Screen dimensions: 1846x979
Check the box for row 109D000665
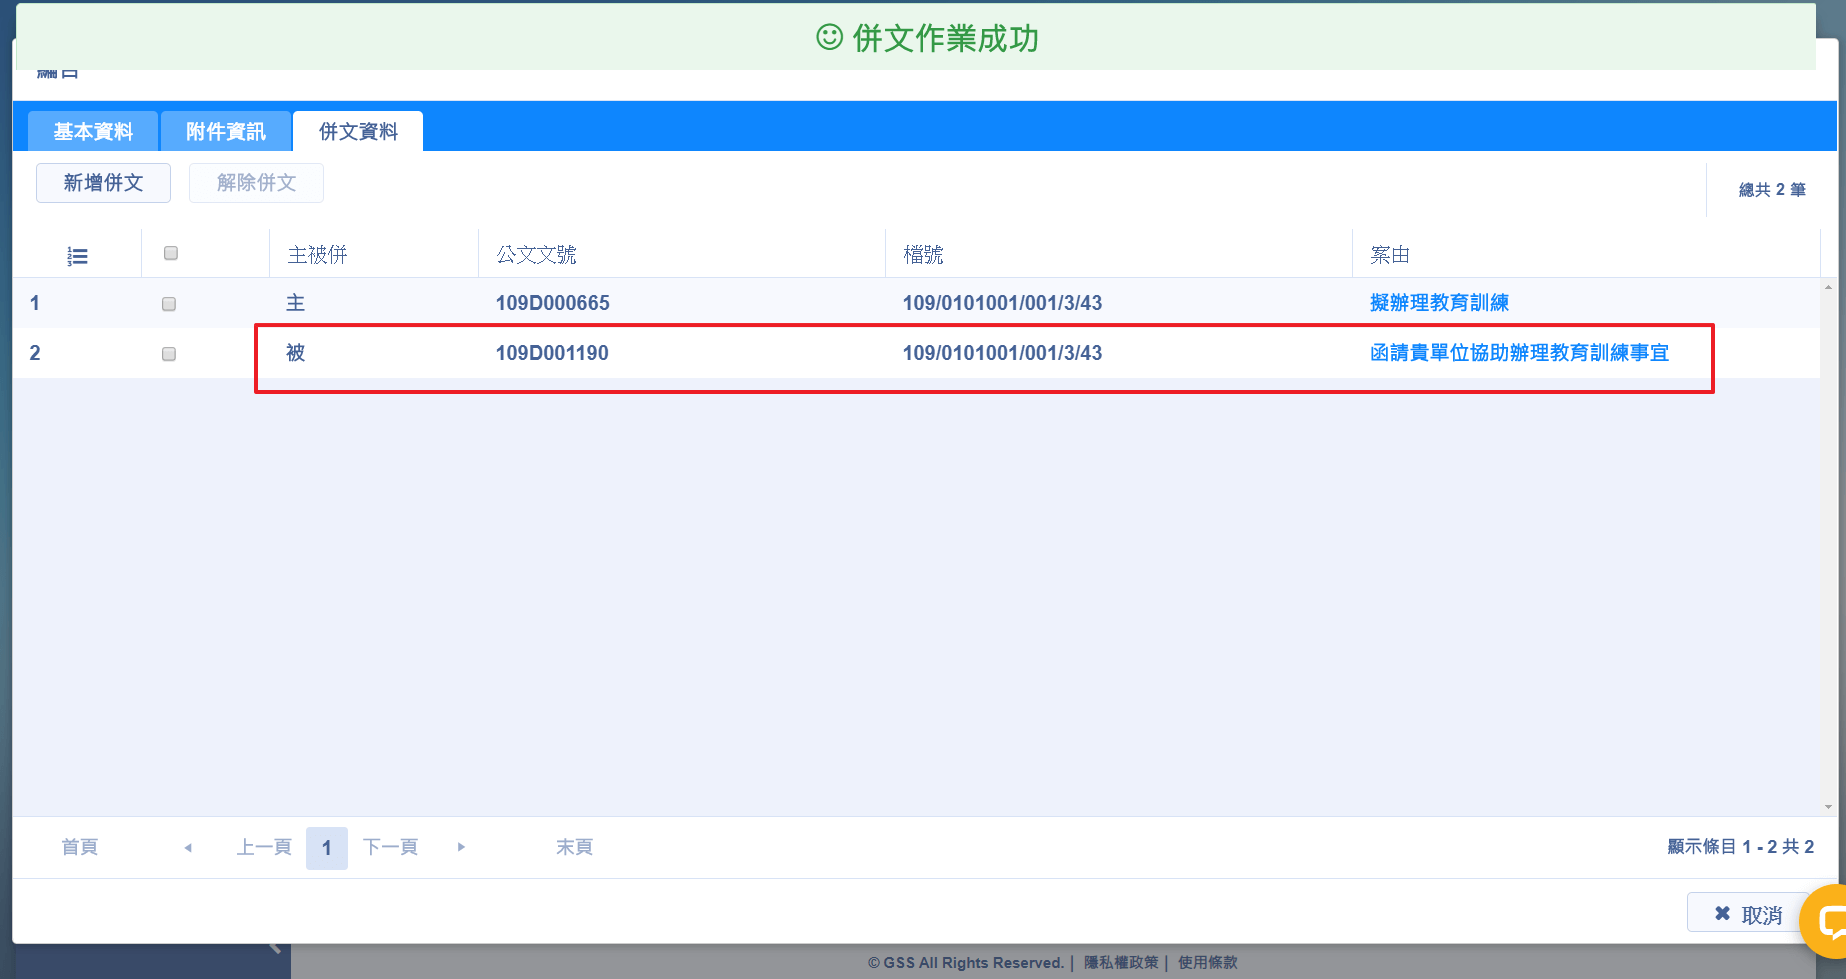coord(169,304)
